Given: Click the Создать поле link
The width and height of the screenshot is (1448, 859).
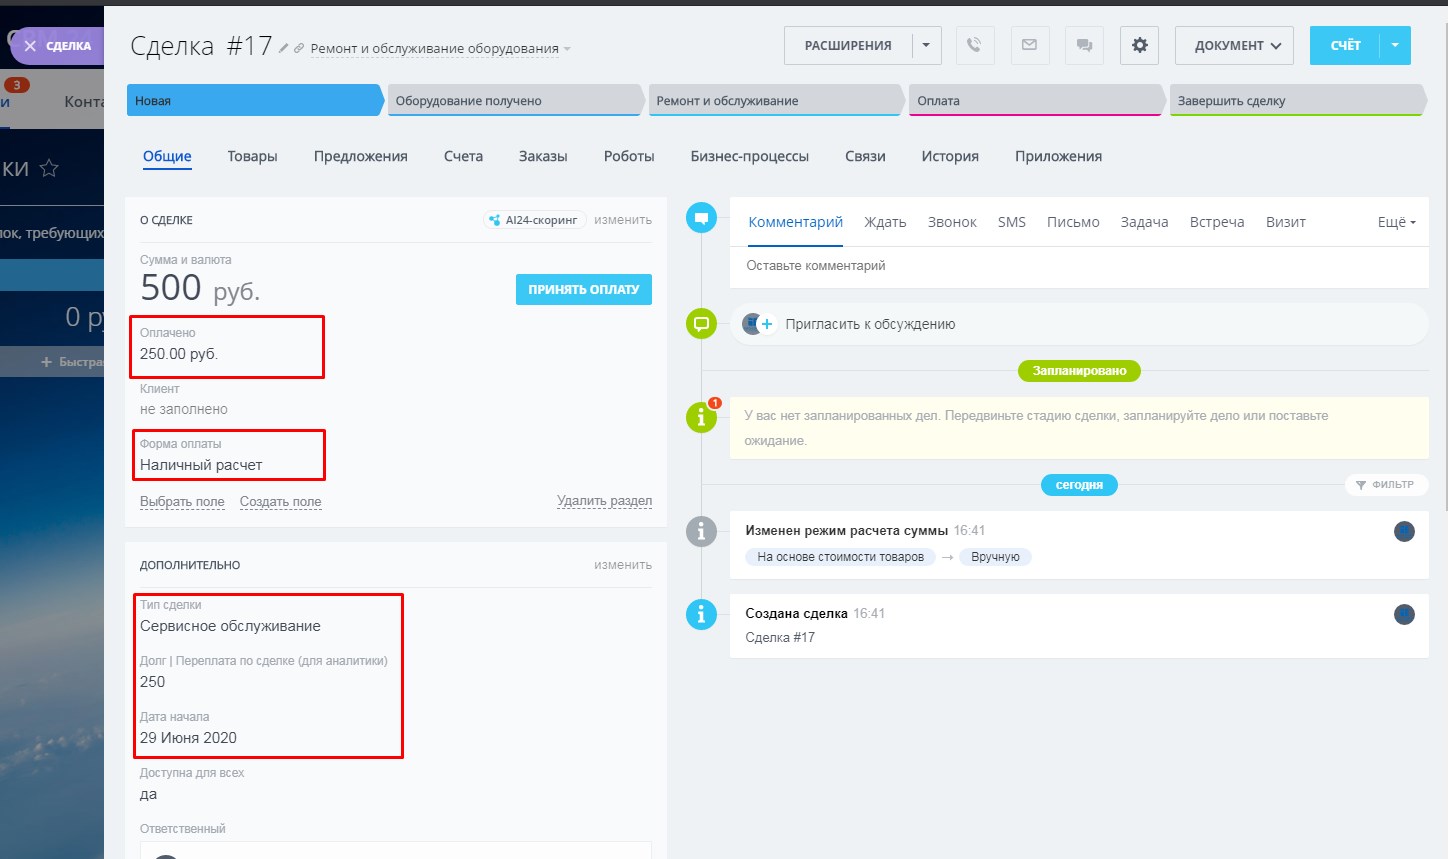Looking at the screenshot, I should point(280,502).
